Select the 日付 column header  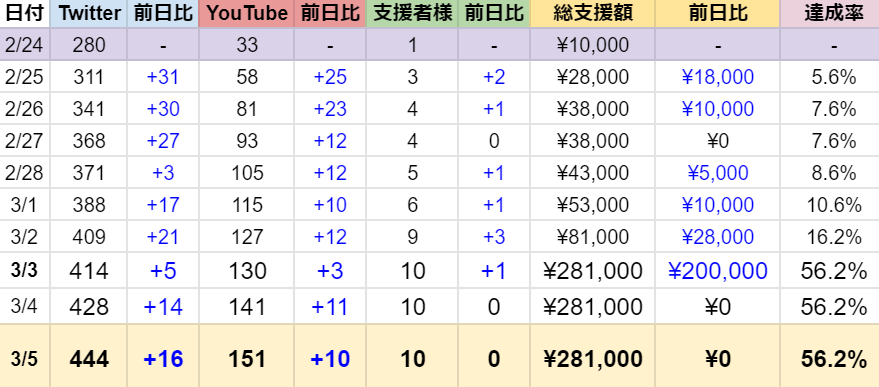point(24,13)
